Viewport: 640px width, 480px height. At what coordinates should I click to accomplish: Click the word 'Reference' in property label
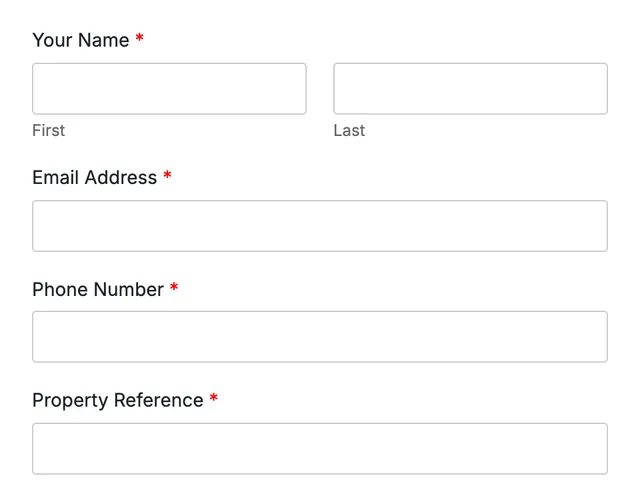(159, 400)
